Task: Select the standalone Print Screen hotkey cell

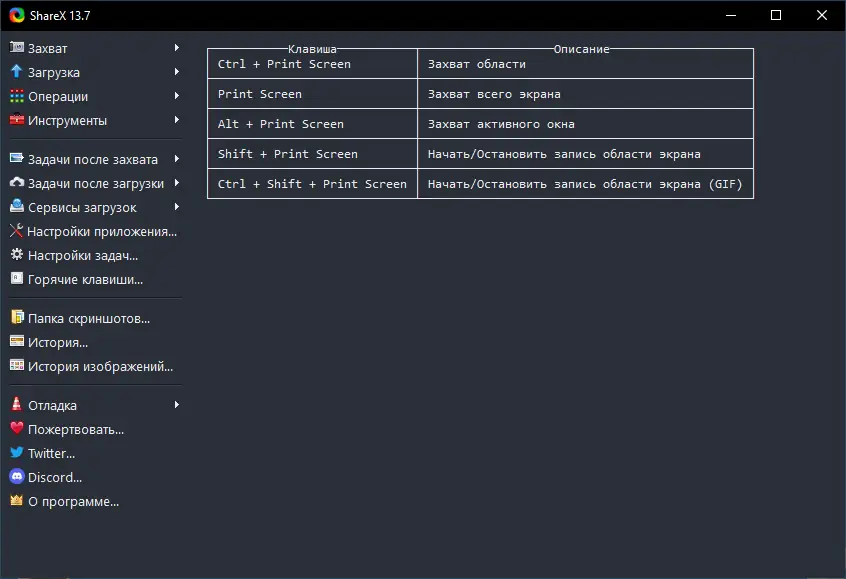Action: [312, 94]
